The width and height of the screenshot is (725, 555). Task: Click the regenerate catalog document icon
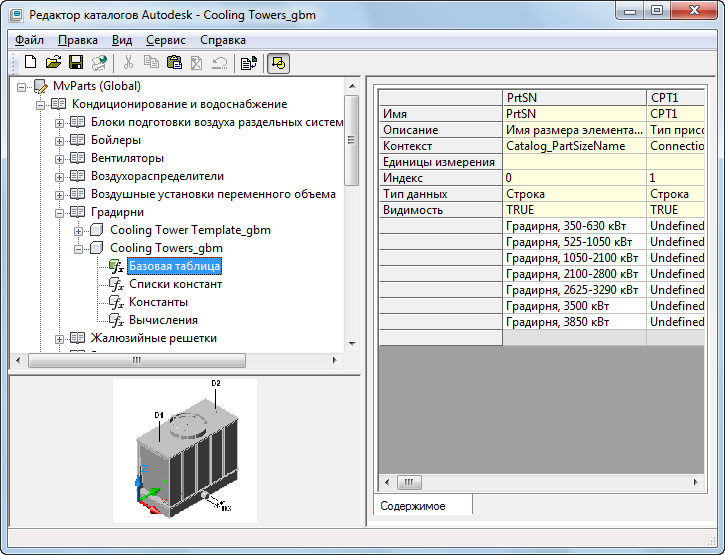tap(249, 63)
